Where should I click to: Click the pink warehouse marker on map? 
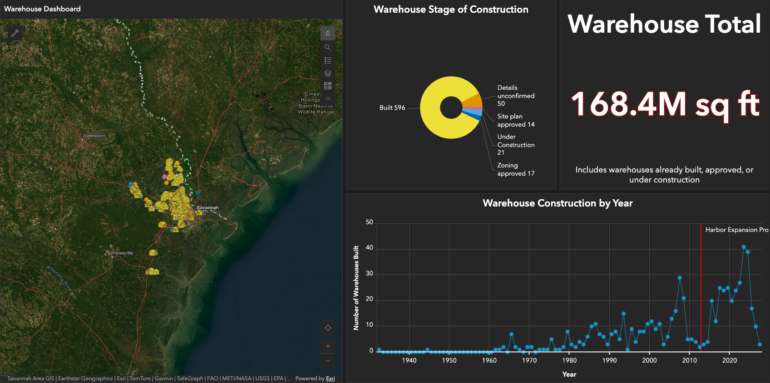(x=165, y=176)
